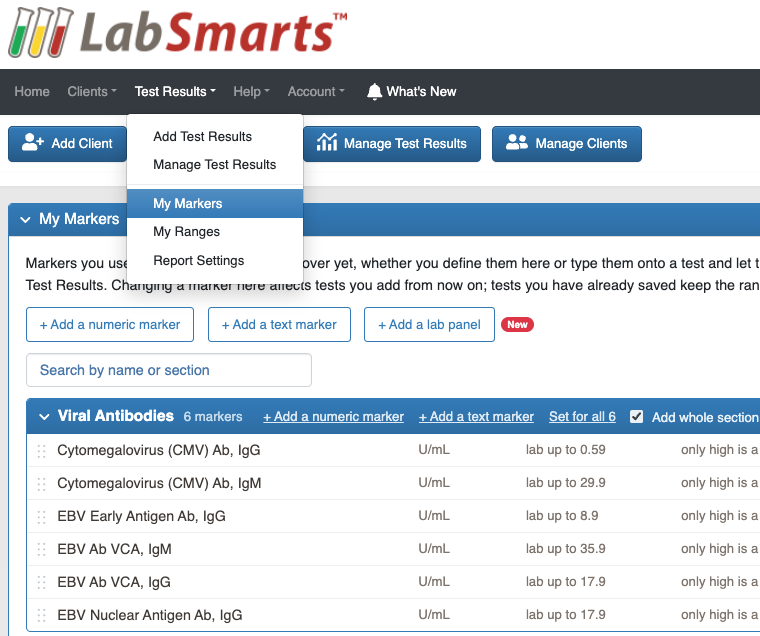760x636 pixels.
Task: Click the red New badge
Action: click(517, 324)
